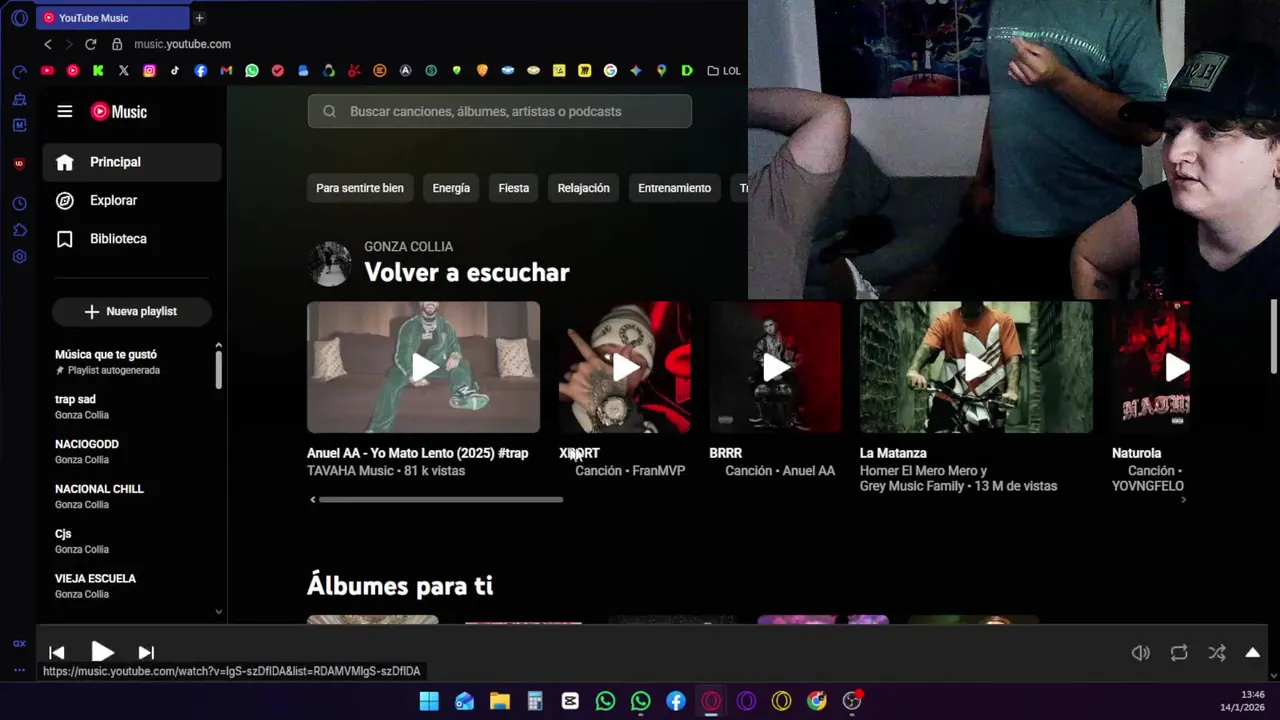
Task: Click playlist sidebar scroll-down arrow
Action: click(x=218, y=611)
